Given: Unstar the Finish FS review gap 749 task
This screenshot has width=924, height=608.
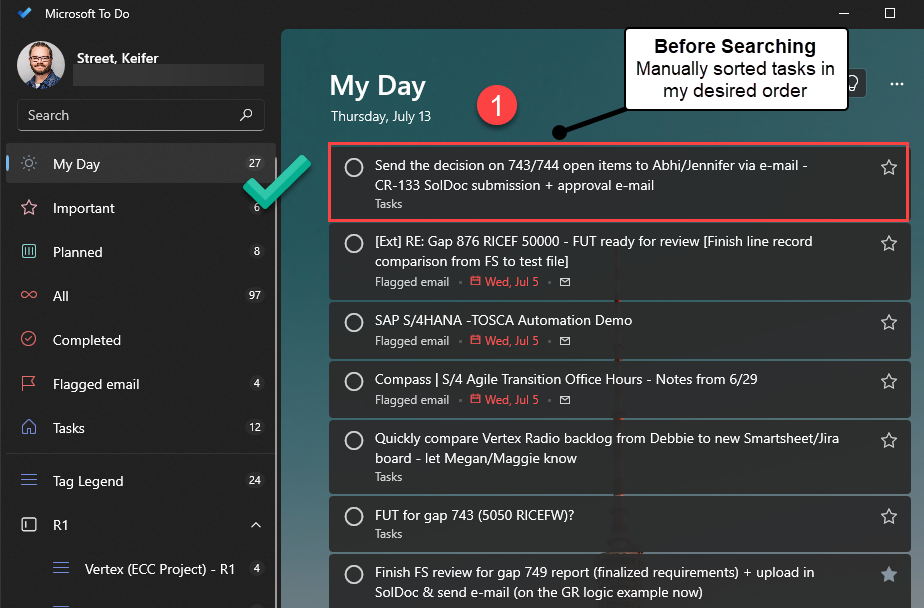Looking at the screenshot, I should [x=889, y=574].
